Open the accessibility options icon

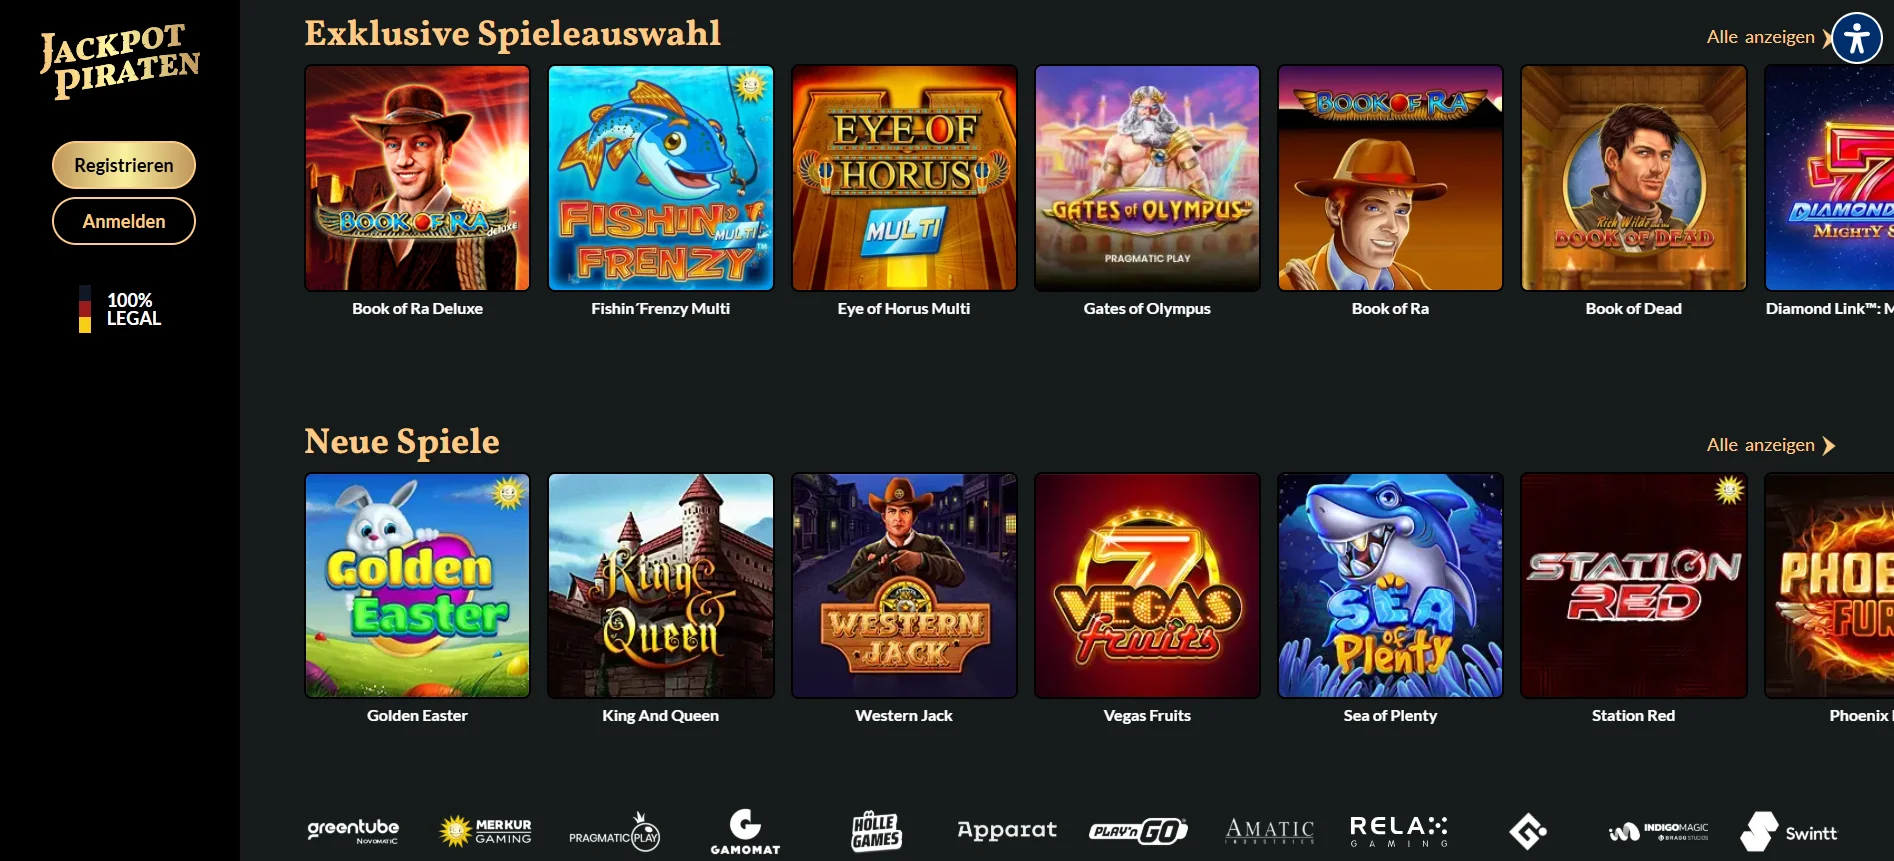[1857, 39]
